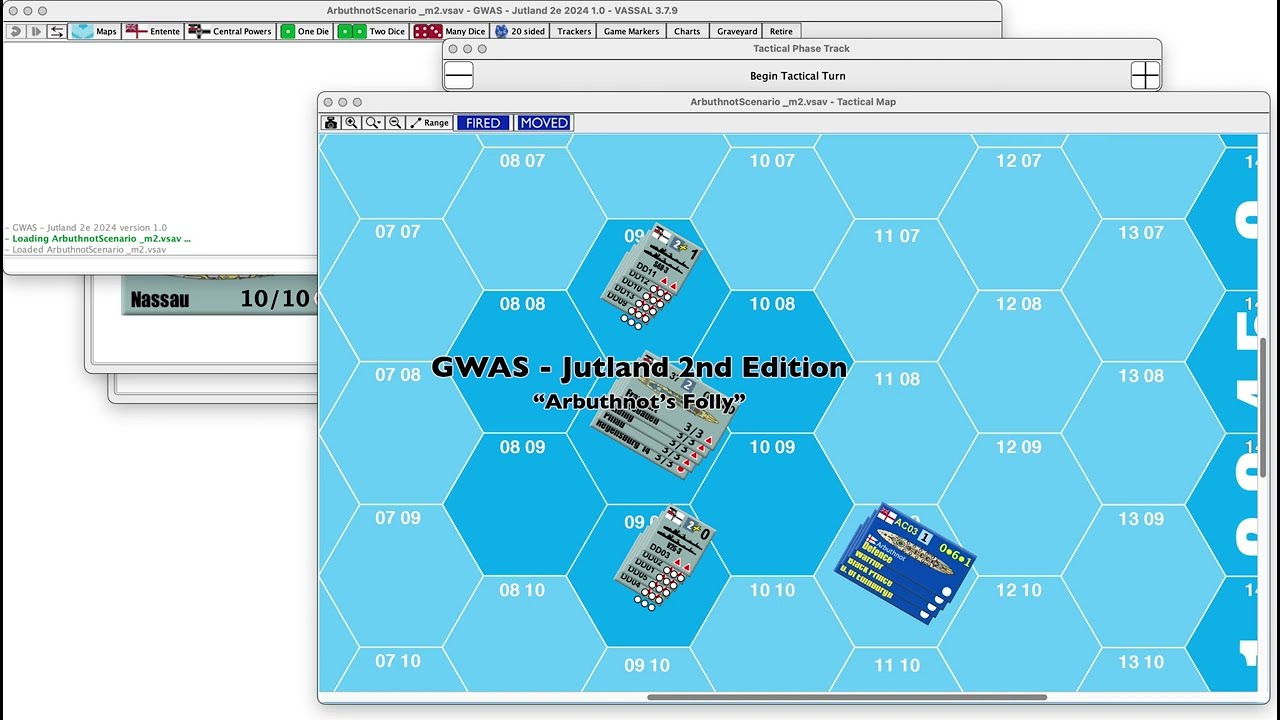Click the Tactical Map vertical scrollbar
The height and width of the screenshot is (720, 1280).
(x=1264, y=408)
